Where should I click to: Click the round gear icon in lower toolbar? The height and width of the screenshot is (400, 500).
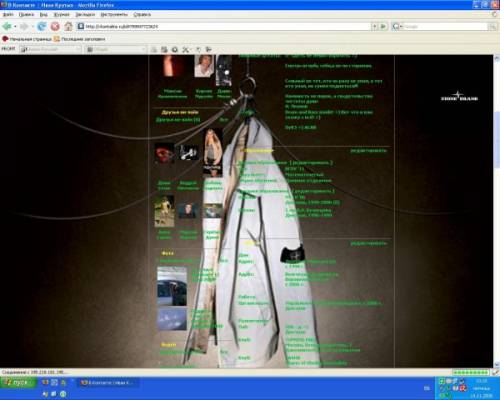(174, 49)
